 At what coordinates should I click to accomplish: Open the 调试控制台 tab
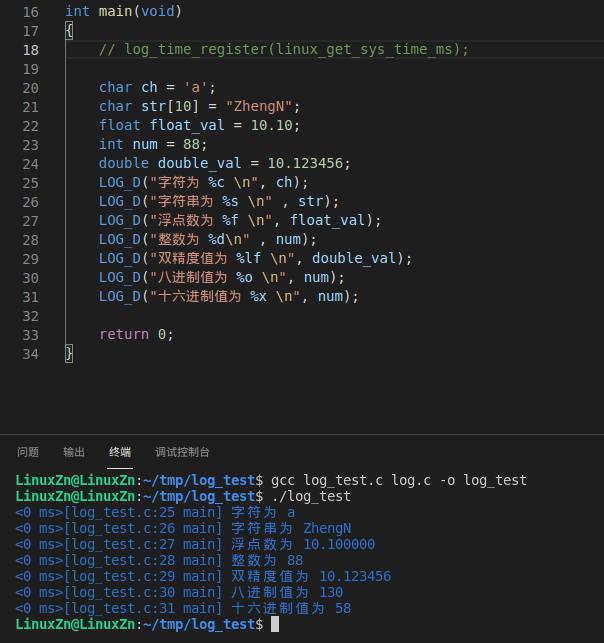[x=182, y=452]
